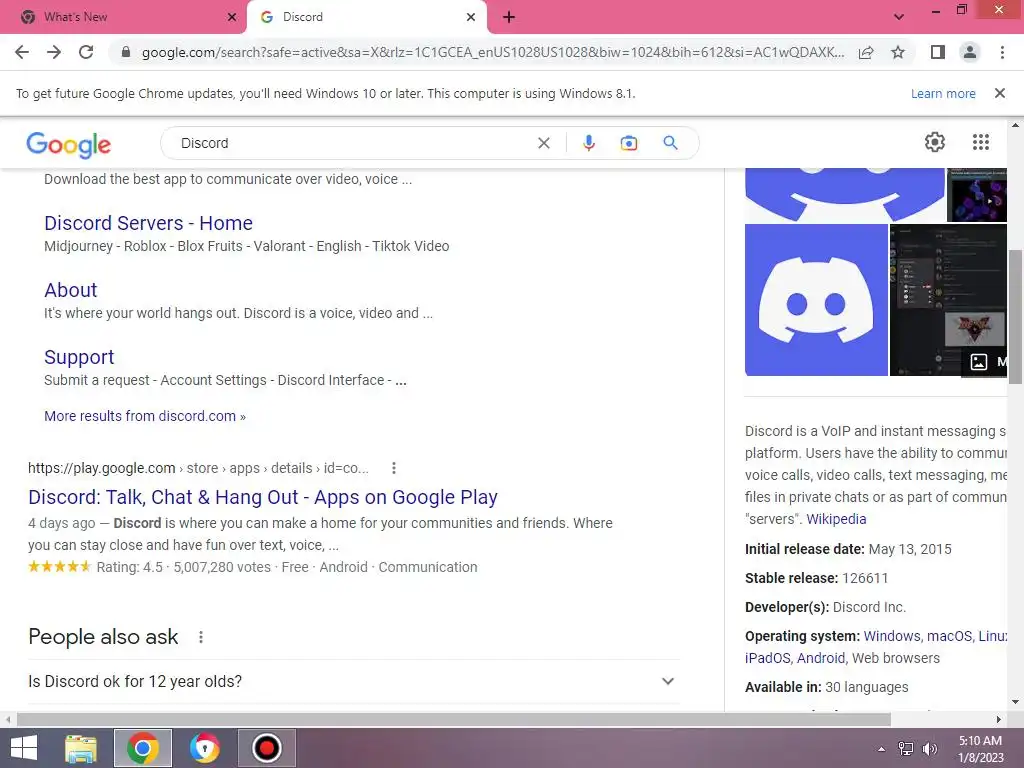Open the tab search dropdown

pyautogui.click(x=899, y=17)
